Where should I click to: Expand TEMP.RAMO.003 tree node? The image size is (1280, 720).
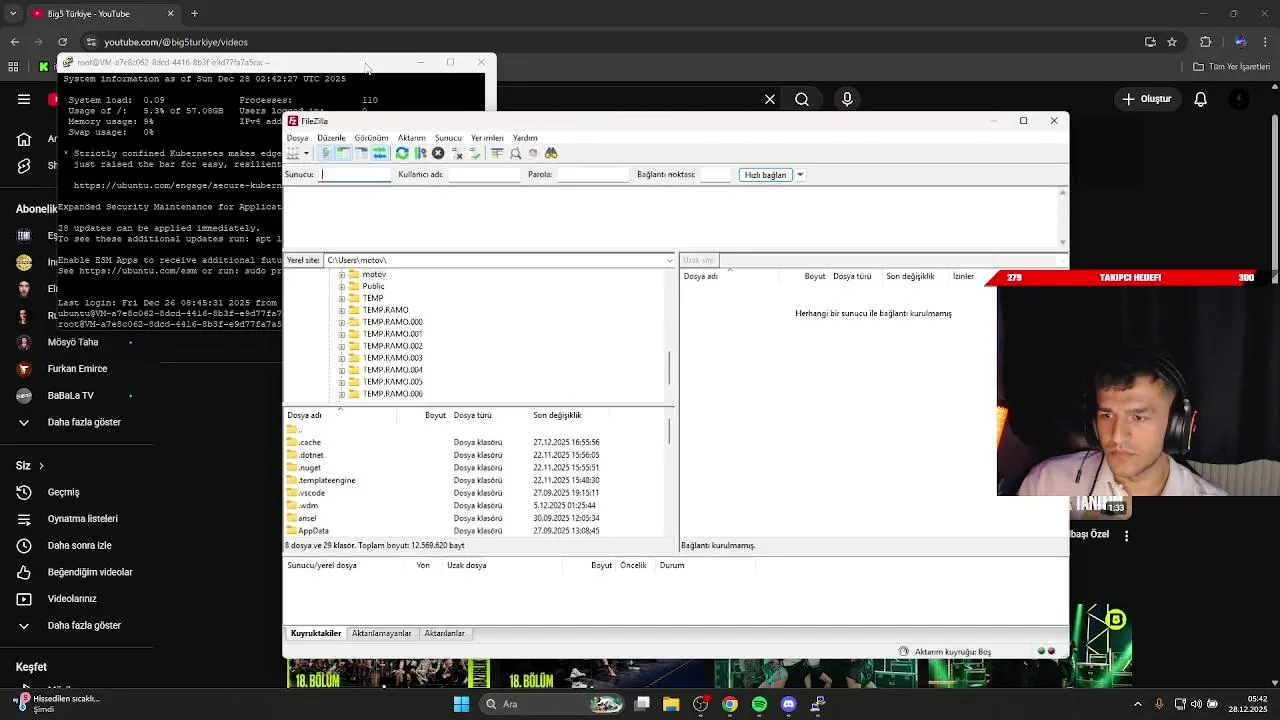342,358
